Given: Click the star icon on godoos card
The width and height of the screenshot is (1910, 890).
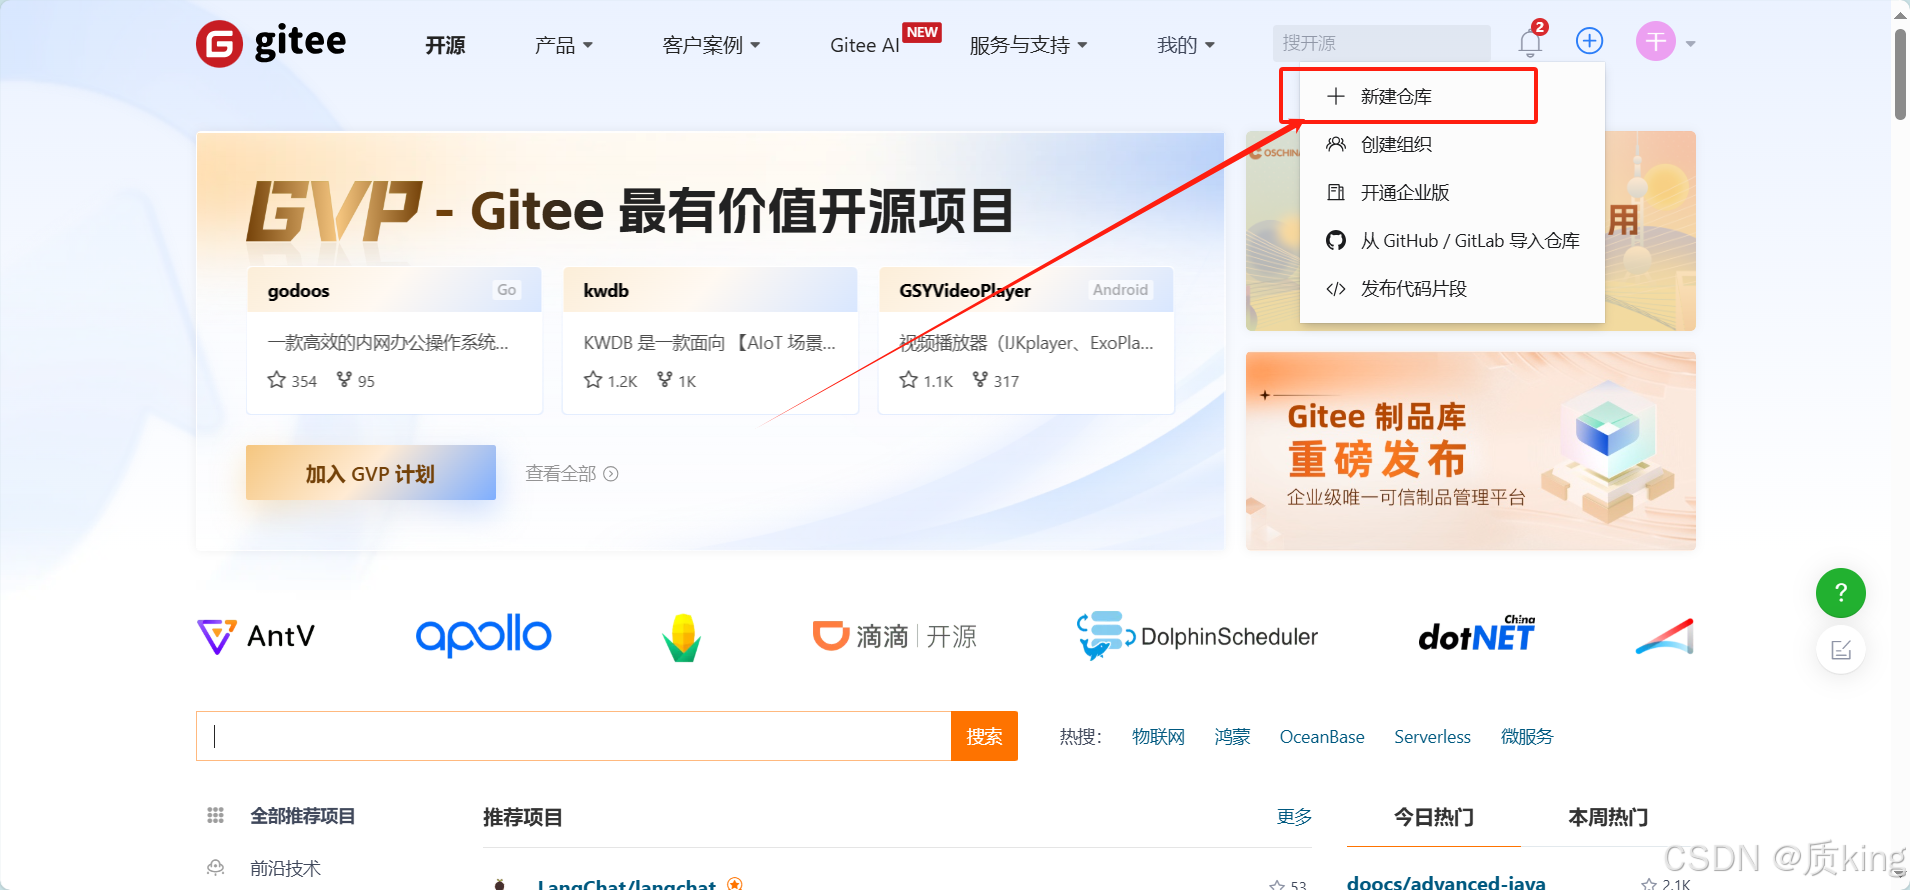Looking at the screenshot, I should coord(277,380).
